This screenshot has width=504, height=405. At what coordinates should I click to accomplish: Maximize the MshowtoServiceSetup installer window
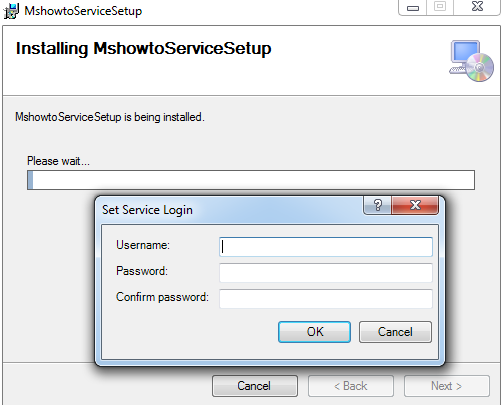[x=440, y=7]
